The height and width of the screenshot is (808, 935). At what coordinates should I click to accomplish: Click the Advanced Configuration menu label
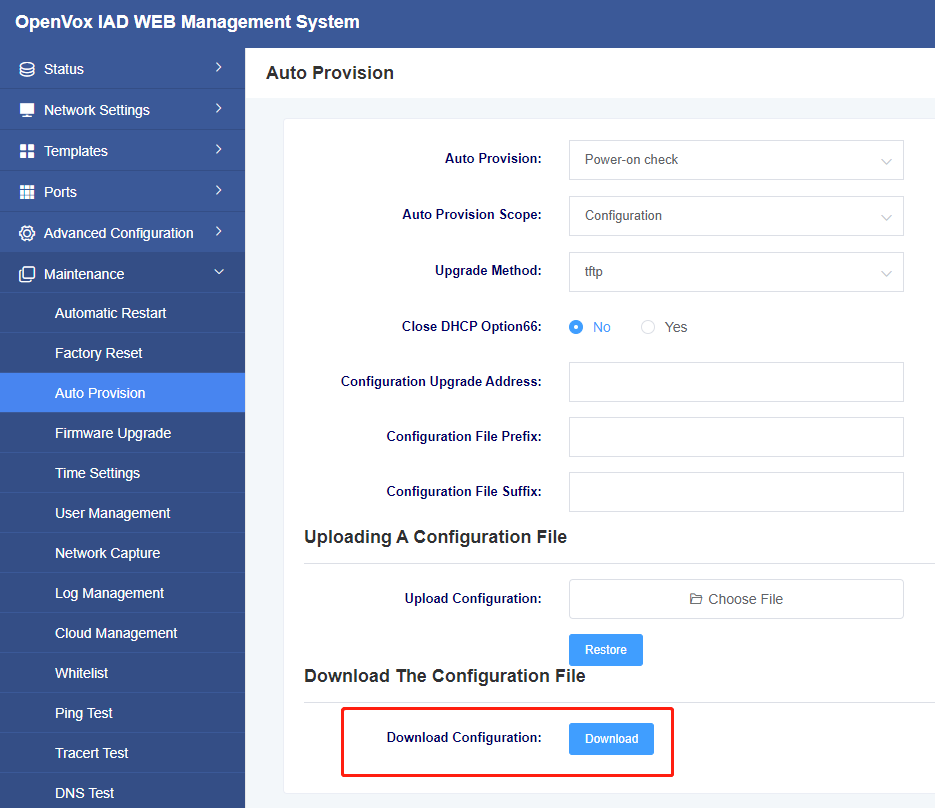[x=119, y=233]
